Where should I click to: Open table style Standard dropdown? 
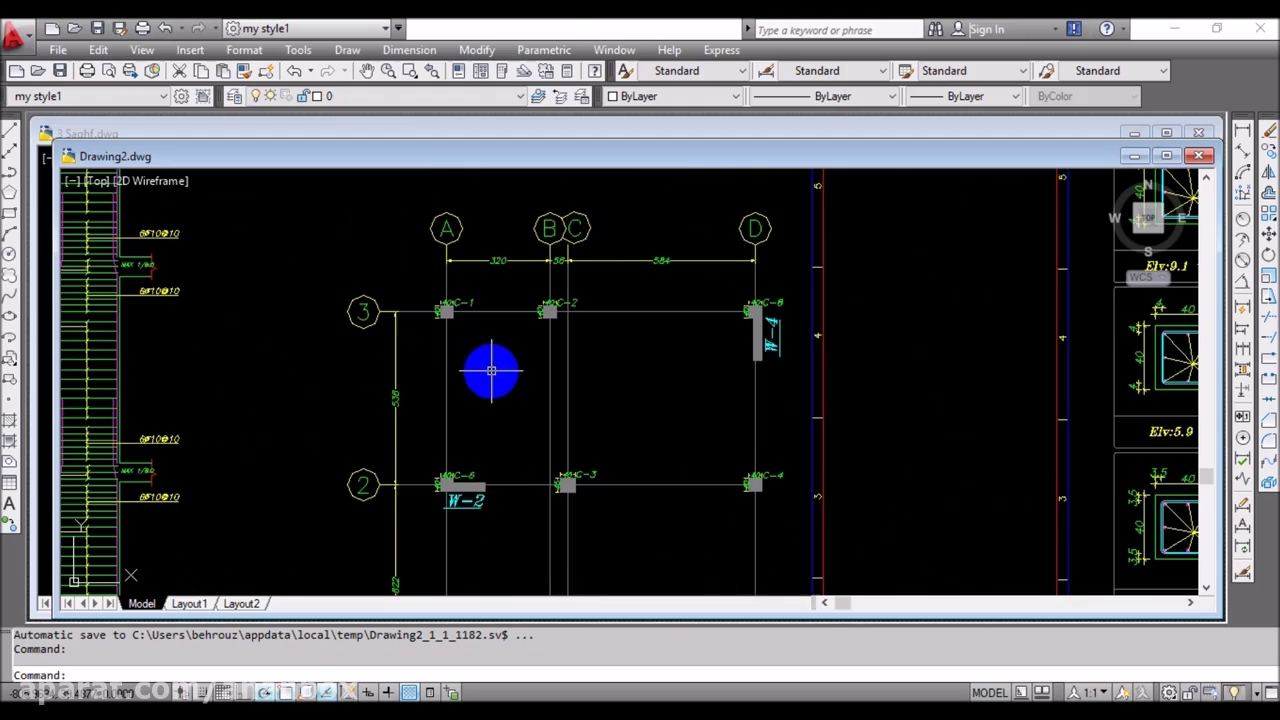(974, 71)
